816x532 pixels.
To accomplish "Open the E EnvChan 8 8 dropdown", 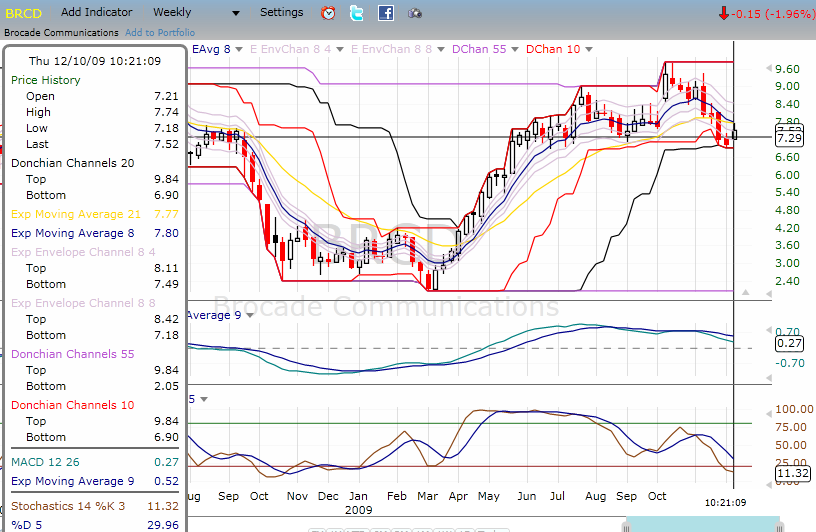I will pos(441,49).
